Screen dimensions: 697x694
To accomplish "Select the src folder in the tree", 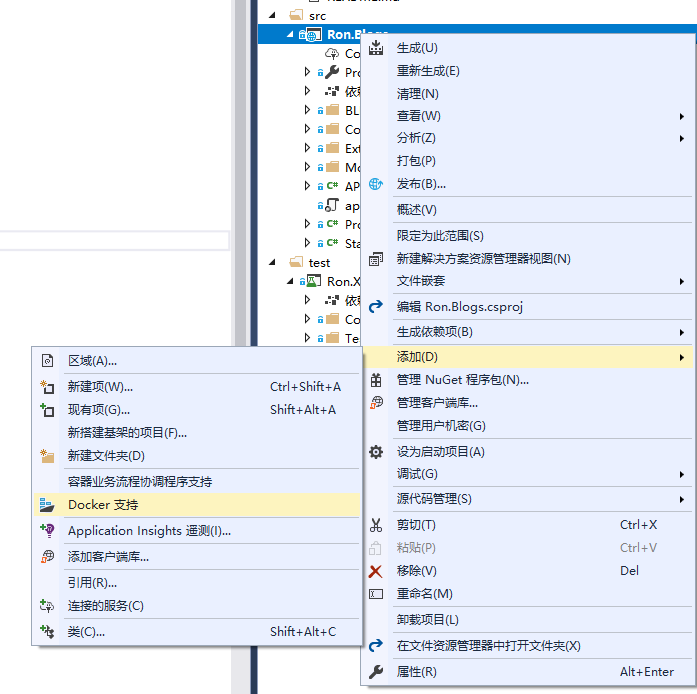I will (317, 15).
